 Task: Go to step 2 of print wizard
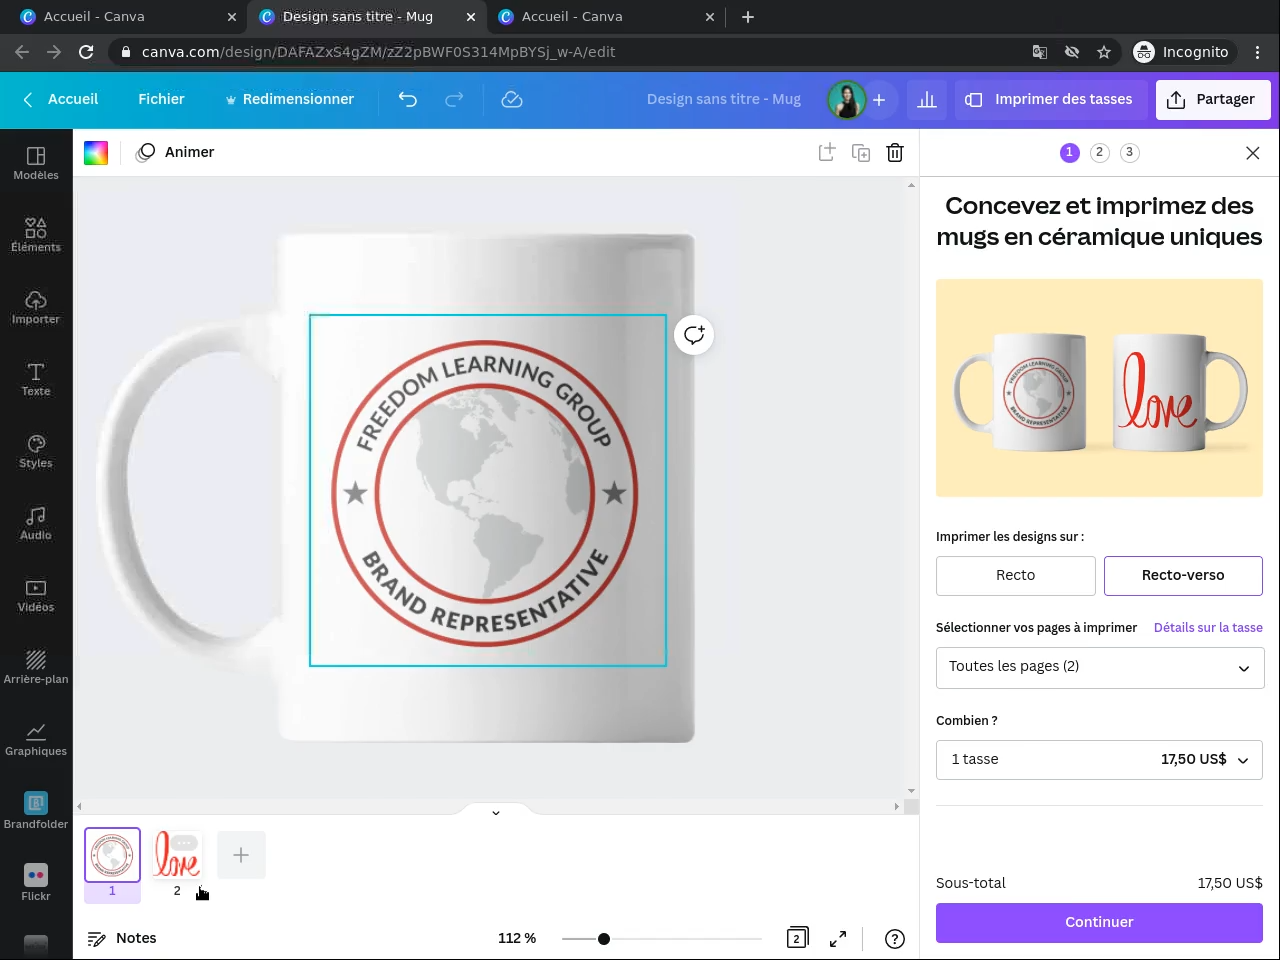point(1100,152)
